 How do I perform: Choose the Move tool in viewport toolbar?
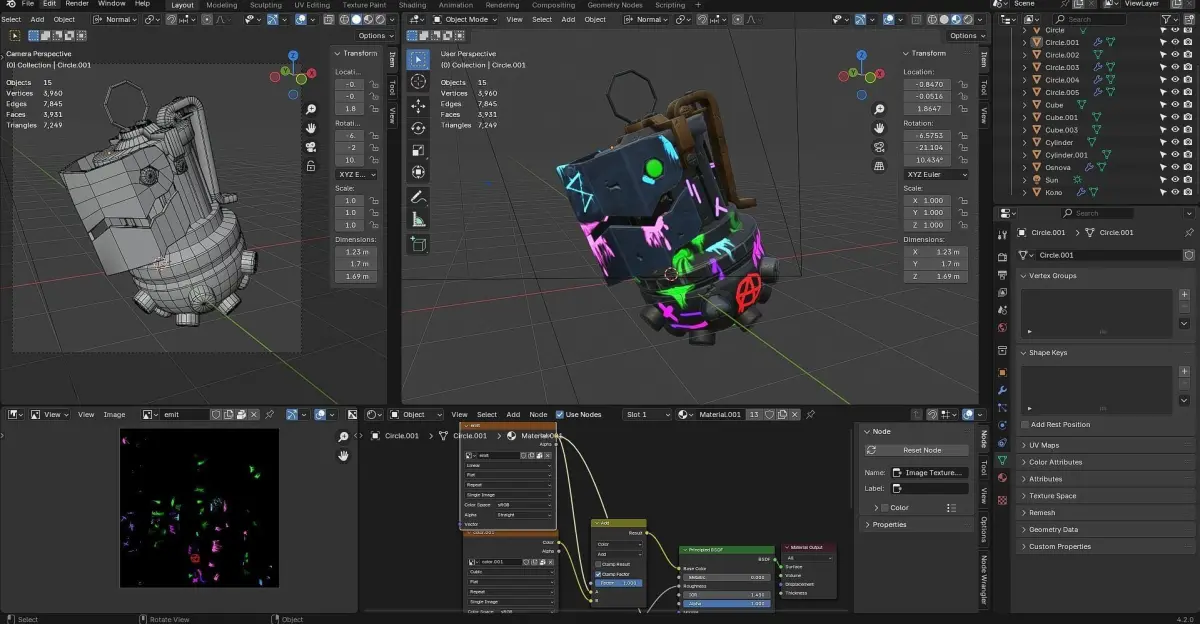click(x=418, y=106)
